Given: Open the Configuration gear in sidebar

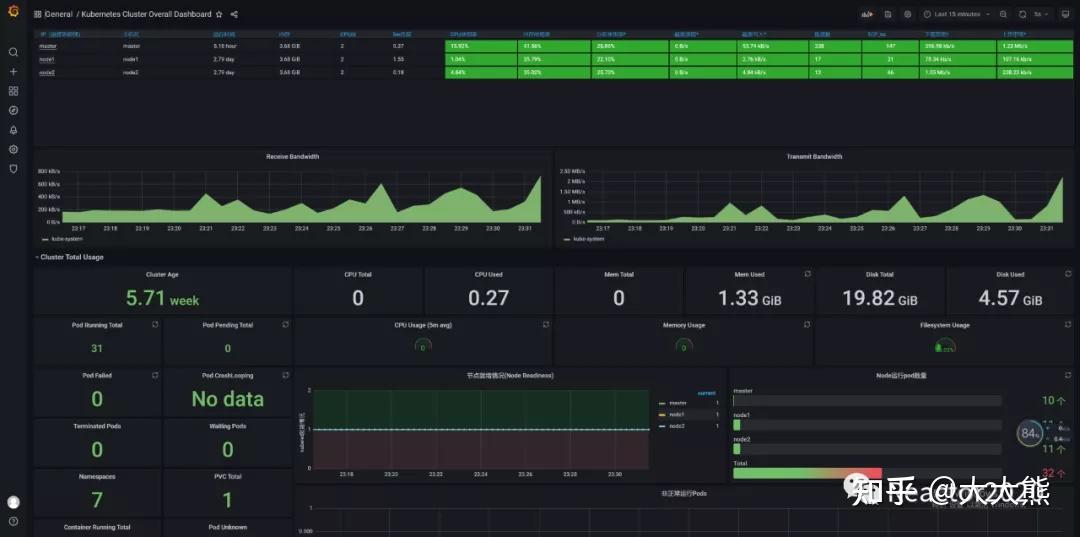Looking at the screenshot, I should (x=13, y=149).
